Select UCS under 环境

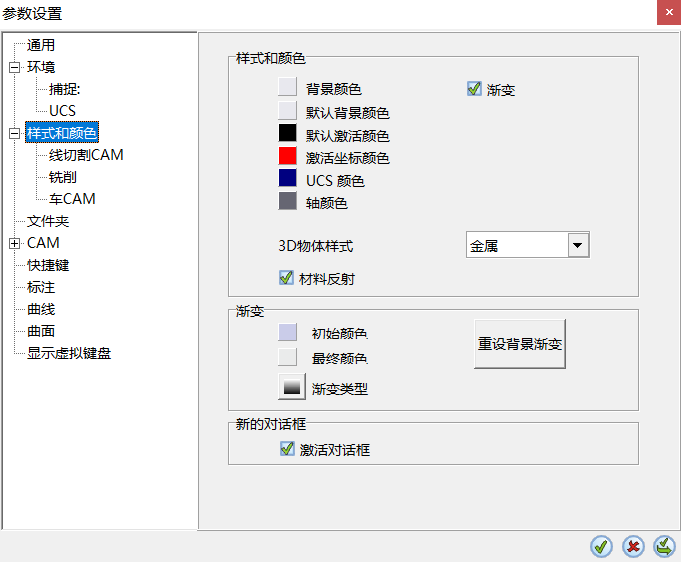63,111
